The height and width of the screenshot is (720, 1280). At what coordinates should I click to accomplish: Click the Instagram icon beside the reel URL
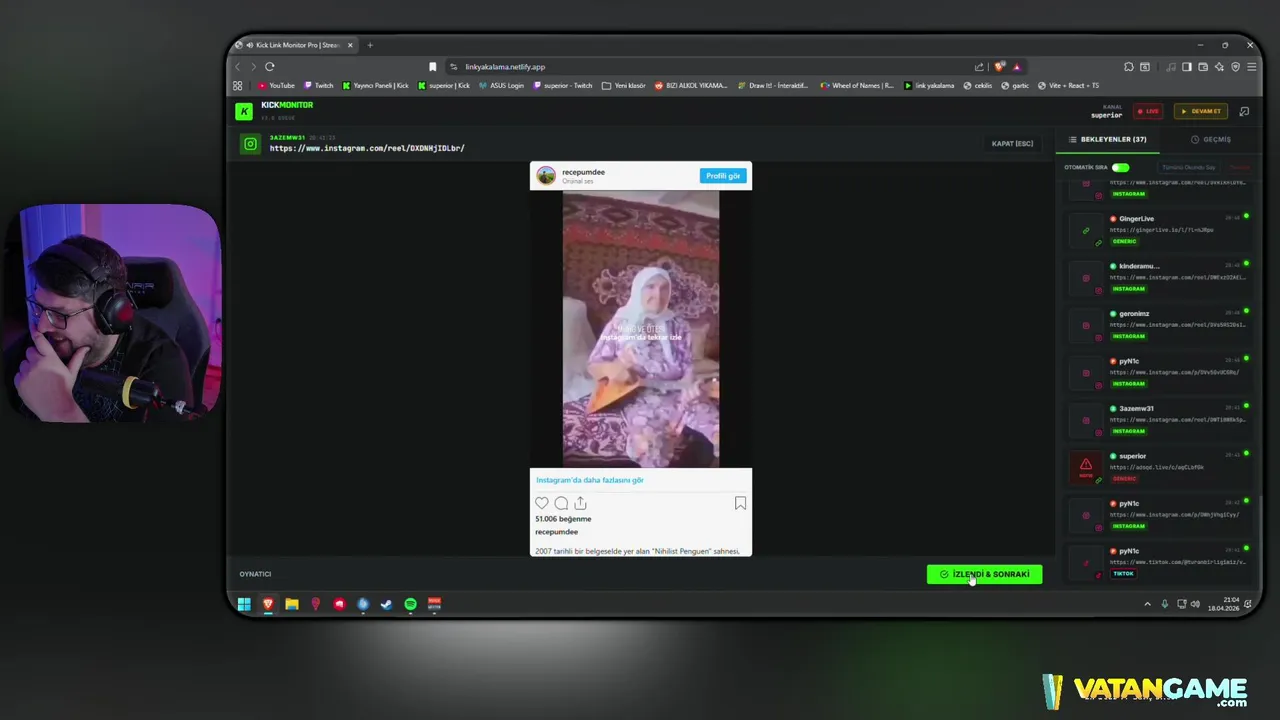[251, 144]
